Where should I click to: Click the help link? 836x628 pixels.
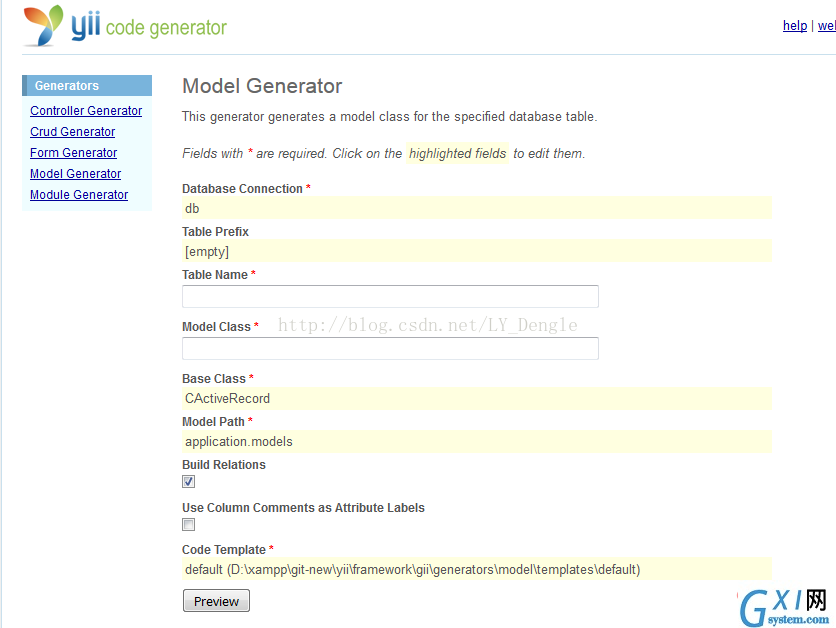point(794,26)
